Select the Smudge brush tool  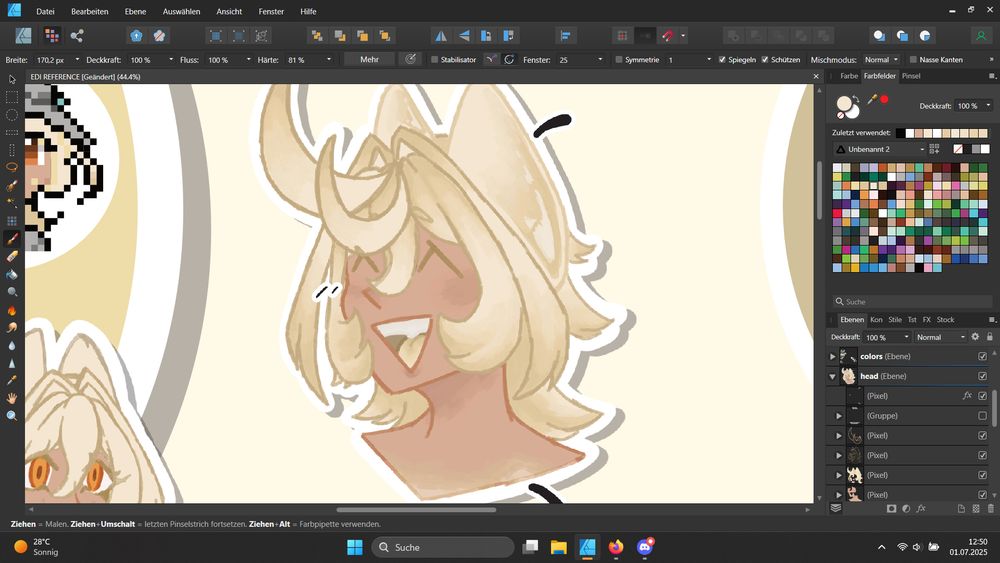[x=12, y=328]
